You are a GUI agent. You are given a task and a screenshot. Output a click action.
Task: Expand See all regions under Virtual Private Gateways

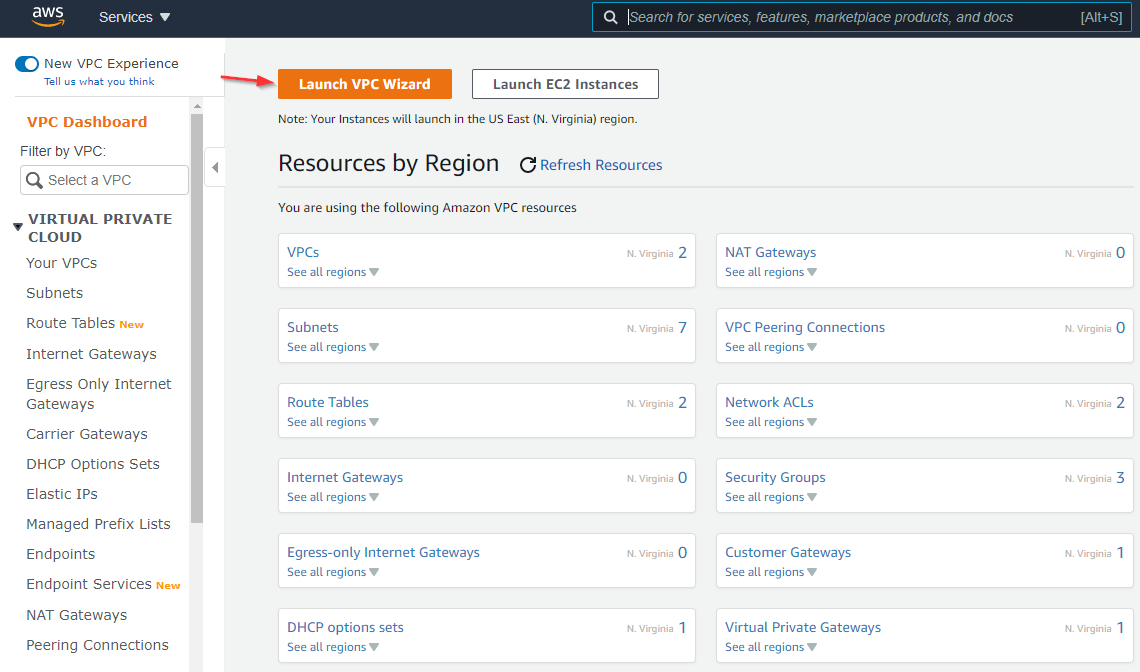click(771, 647)
